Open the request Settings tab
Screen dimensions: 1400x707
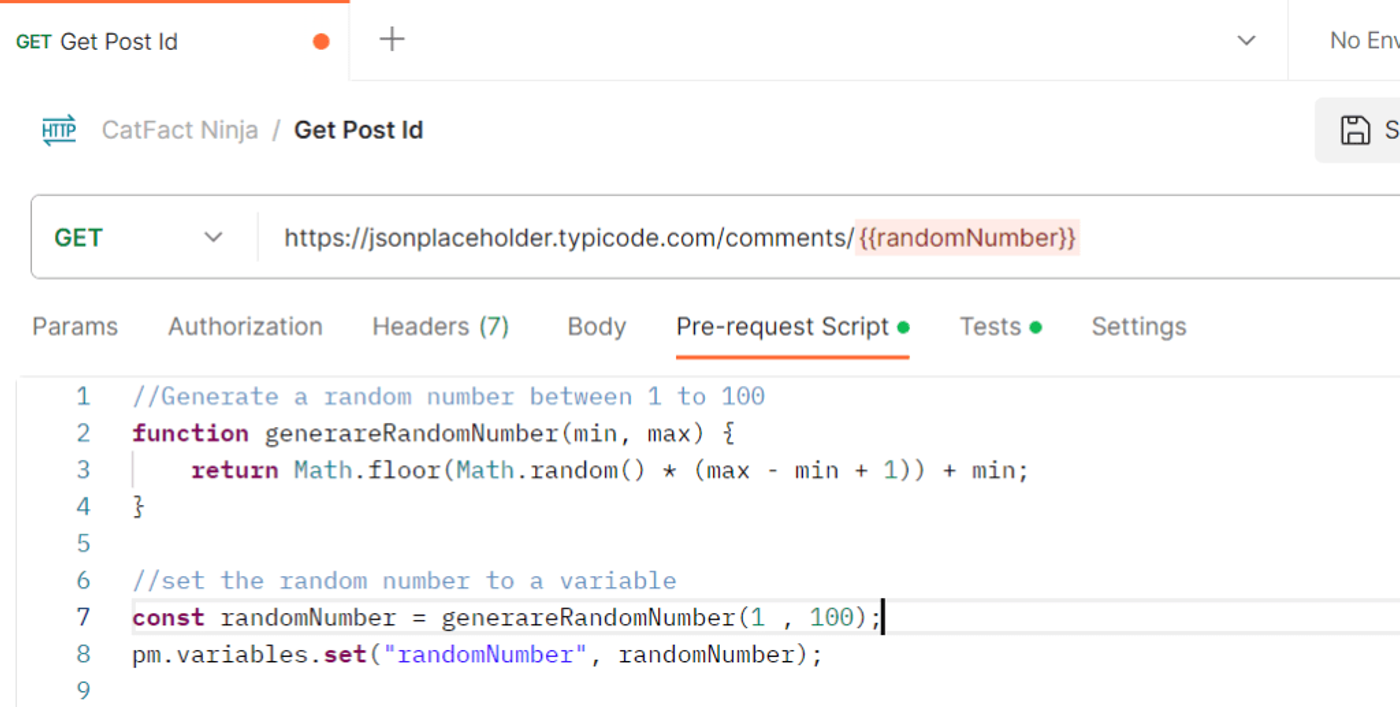(x=1138, y=327)
